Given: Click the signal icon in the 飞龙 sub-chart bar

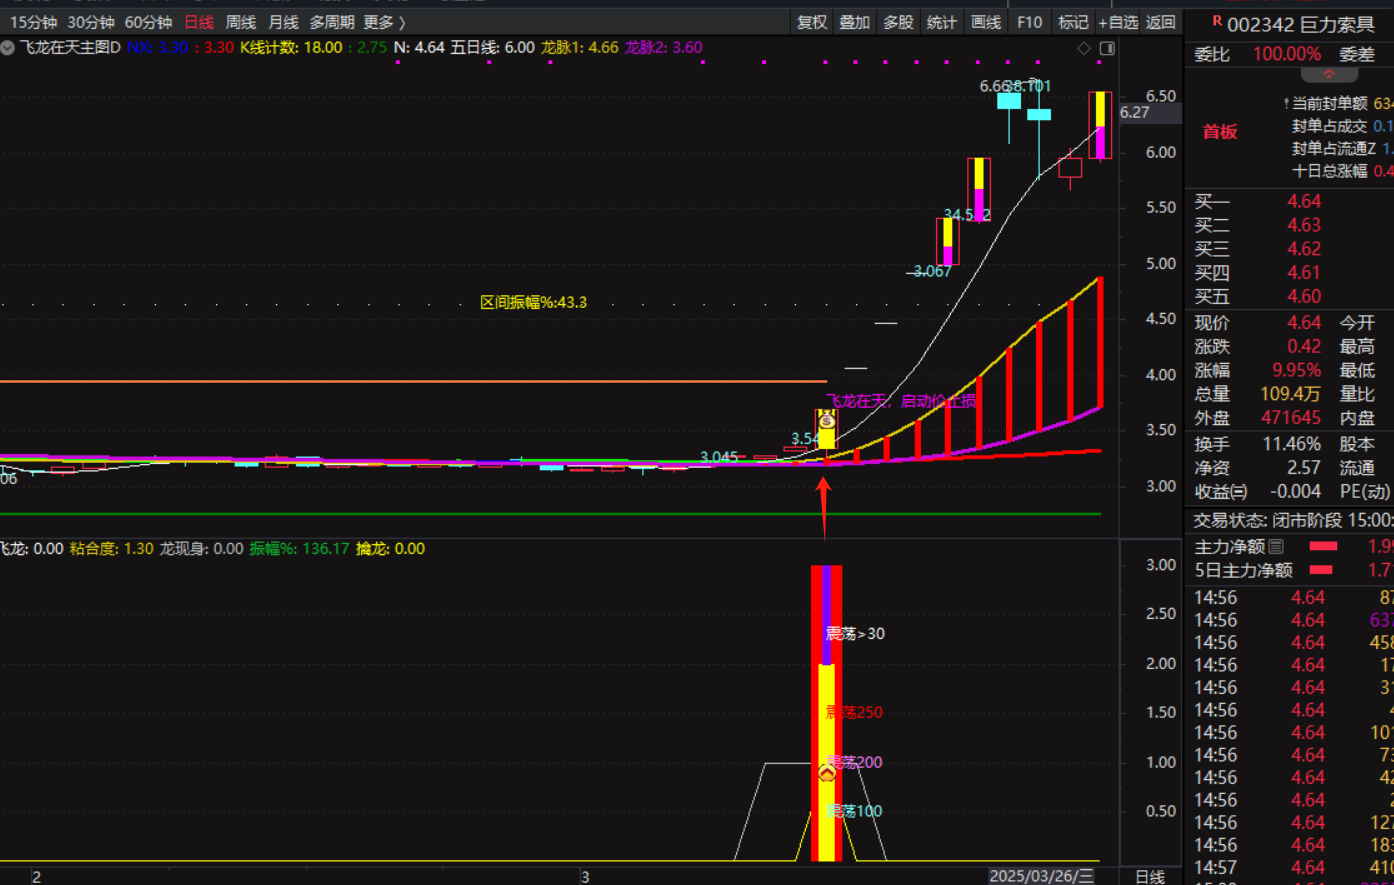Looking at the screenshot, I should tap(827, 772).
